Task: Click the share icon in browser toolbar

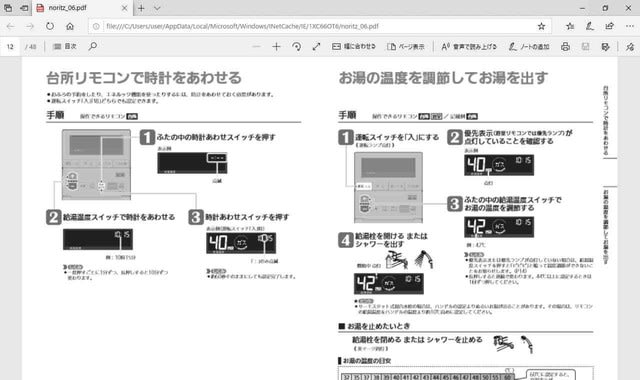Action: click(609, 26)
